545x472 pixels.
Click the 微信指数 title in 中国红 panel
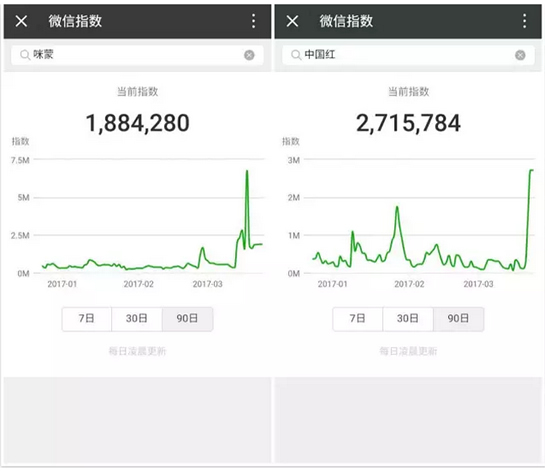[x=346, y=21]
